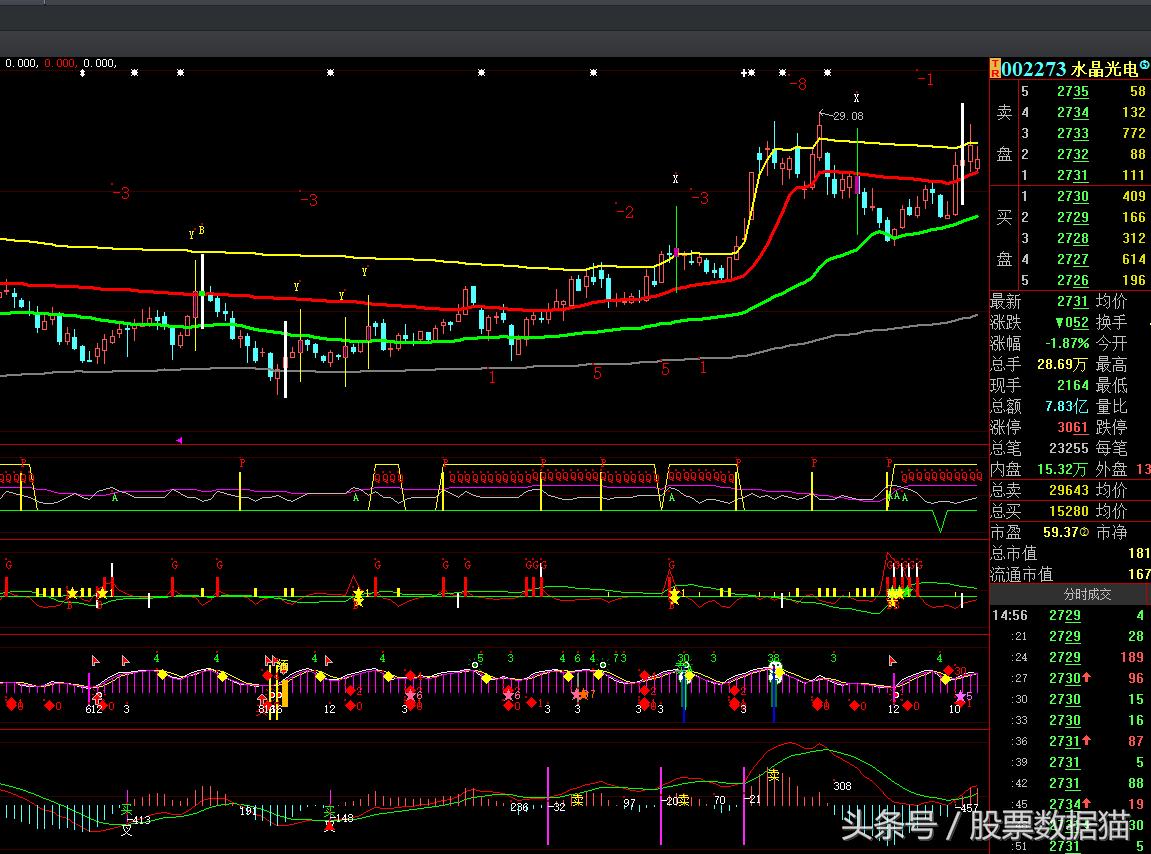Click the 市净 label
This screenshot has width=1151, height=854.
pyautogui.click(x=1111, y=532)
